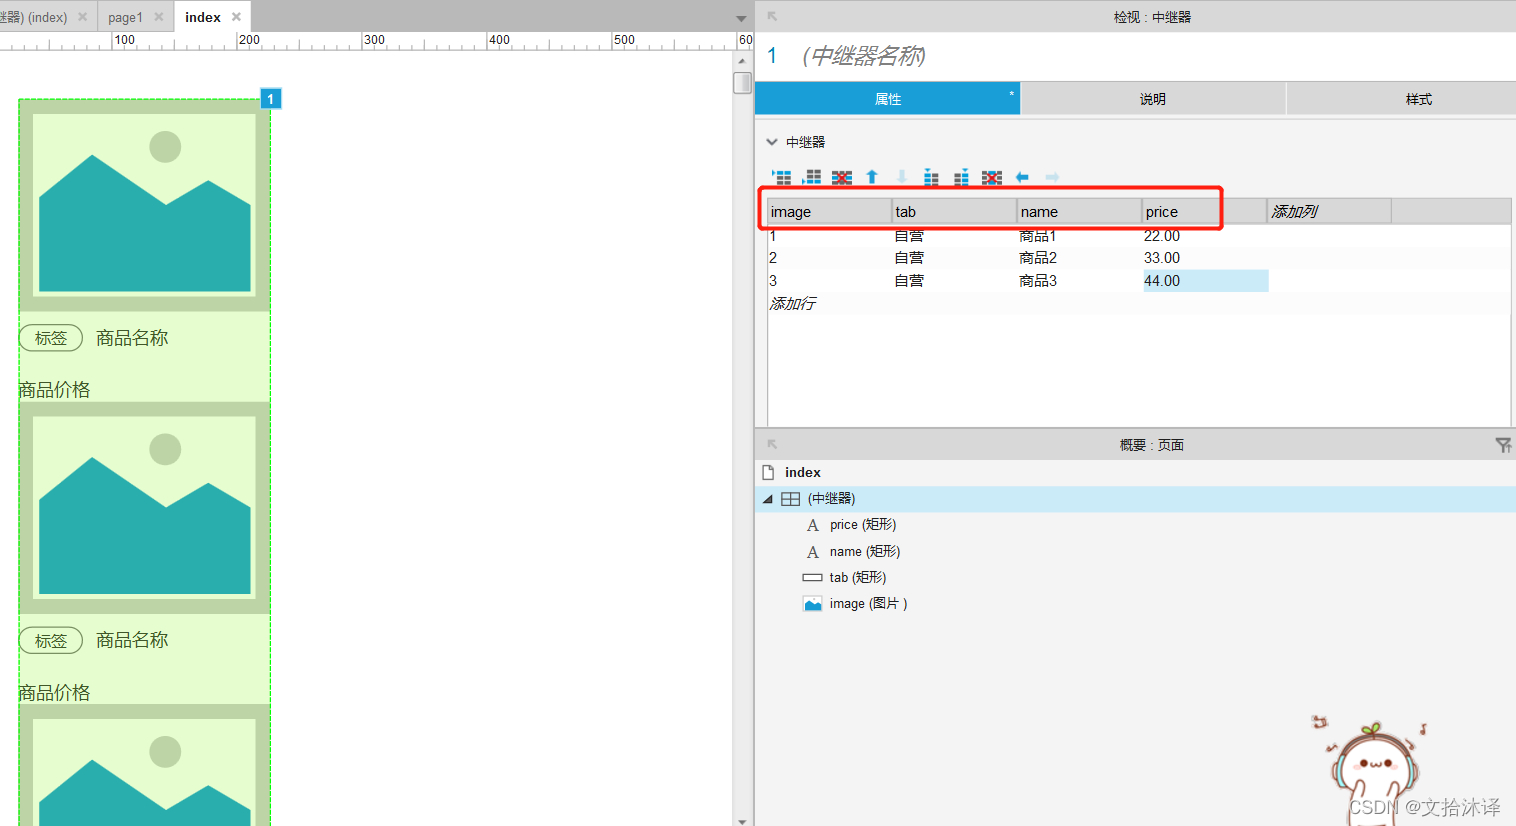The width and height of the screenshot is (1516, 826).
Task: Click the canvas scrollbar down arrow
Action: 741,820
